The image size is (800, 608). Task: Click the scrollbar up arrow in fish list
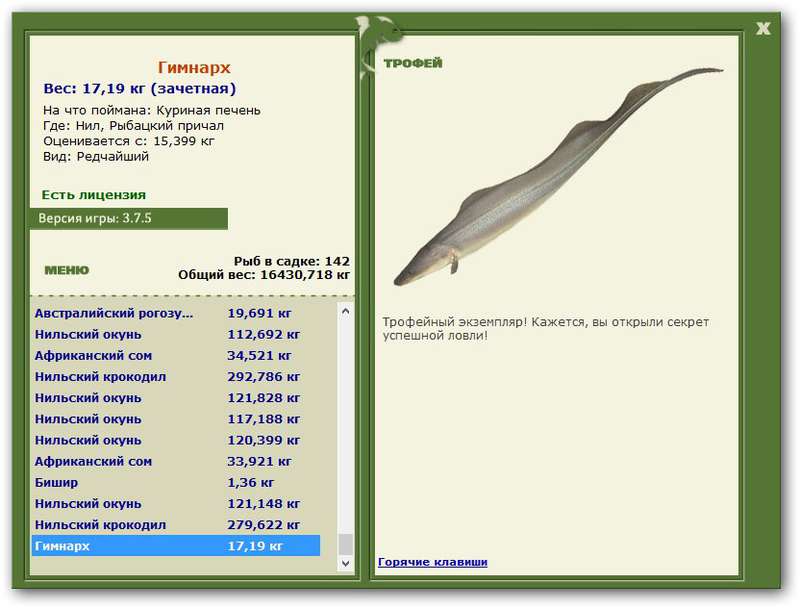(345, 311)
